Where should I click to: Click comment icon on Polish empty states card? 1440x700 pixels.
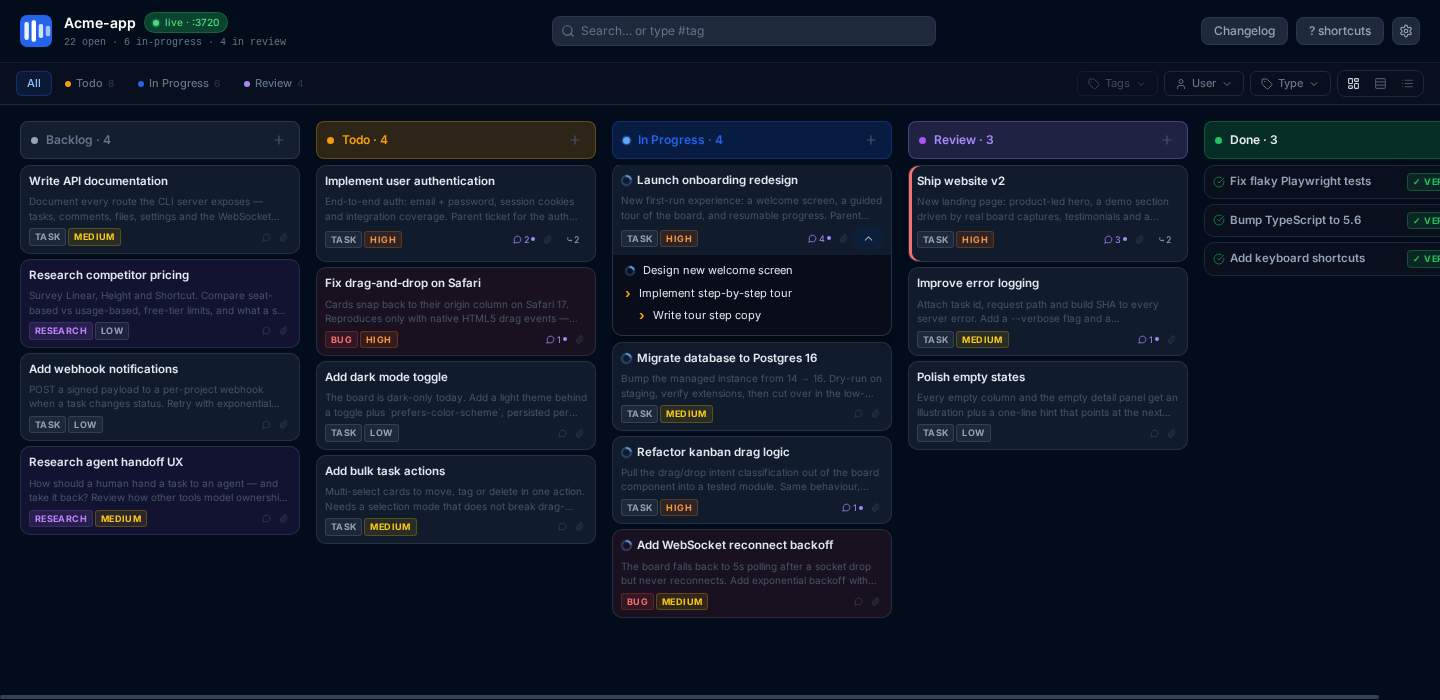point(1154,434)
